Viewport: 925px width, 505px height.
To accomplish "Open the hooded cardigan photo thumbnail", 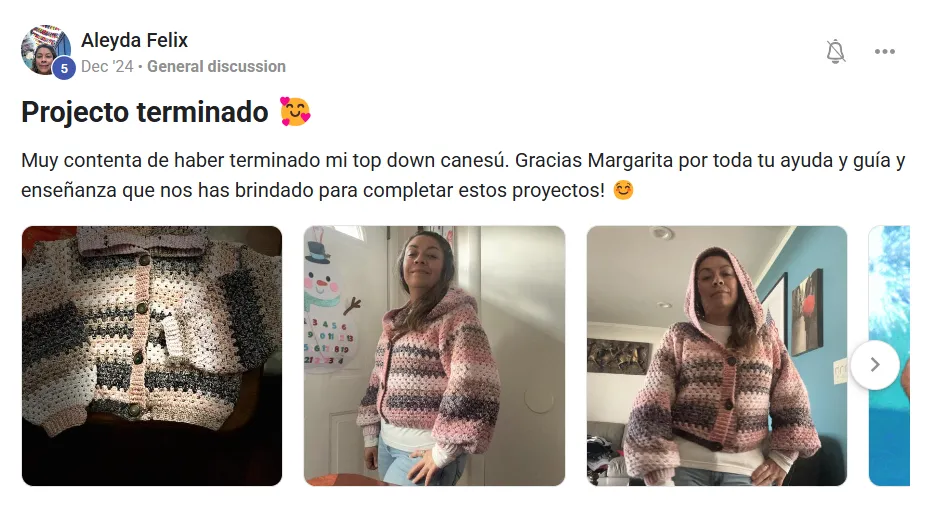I will tap(717, 356).
